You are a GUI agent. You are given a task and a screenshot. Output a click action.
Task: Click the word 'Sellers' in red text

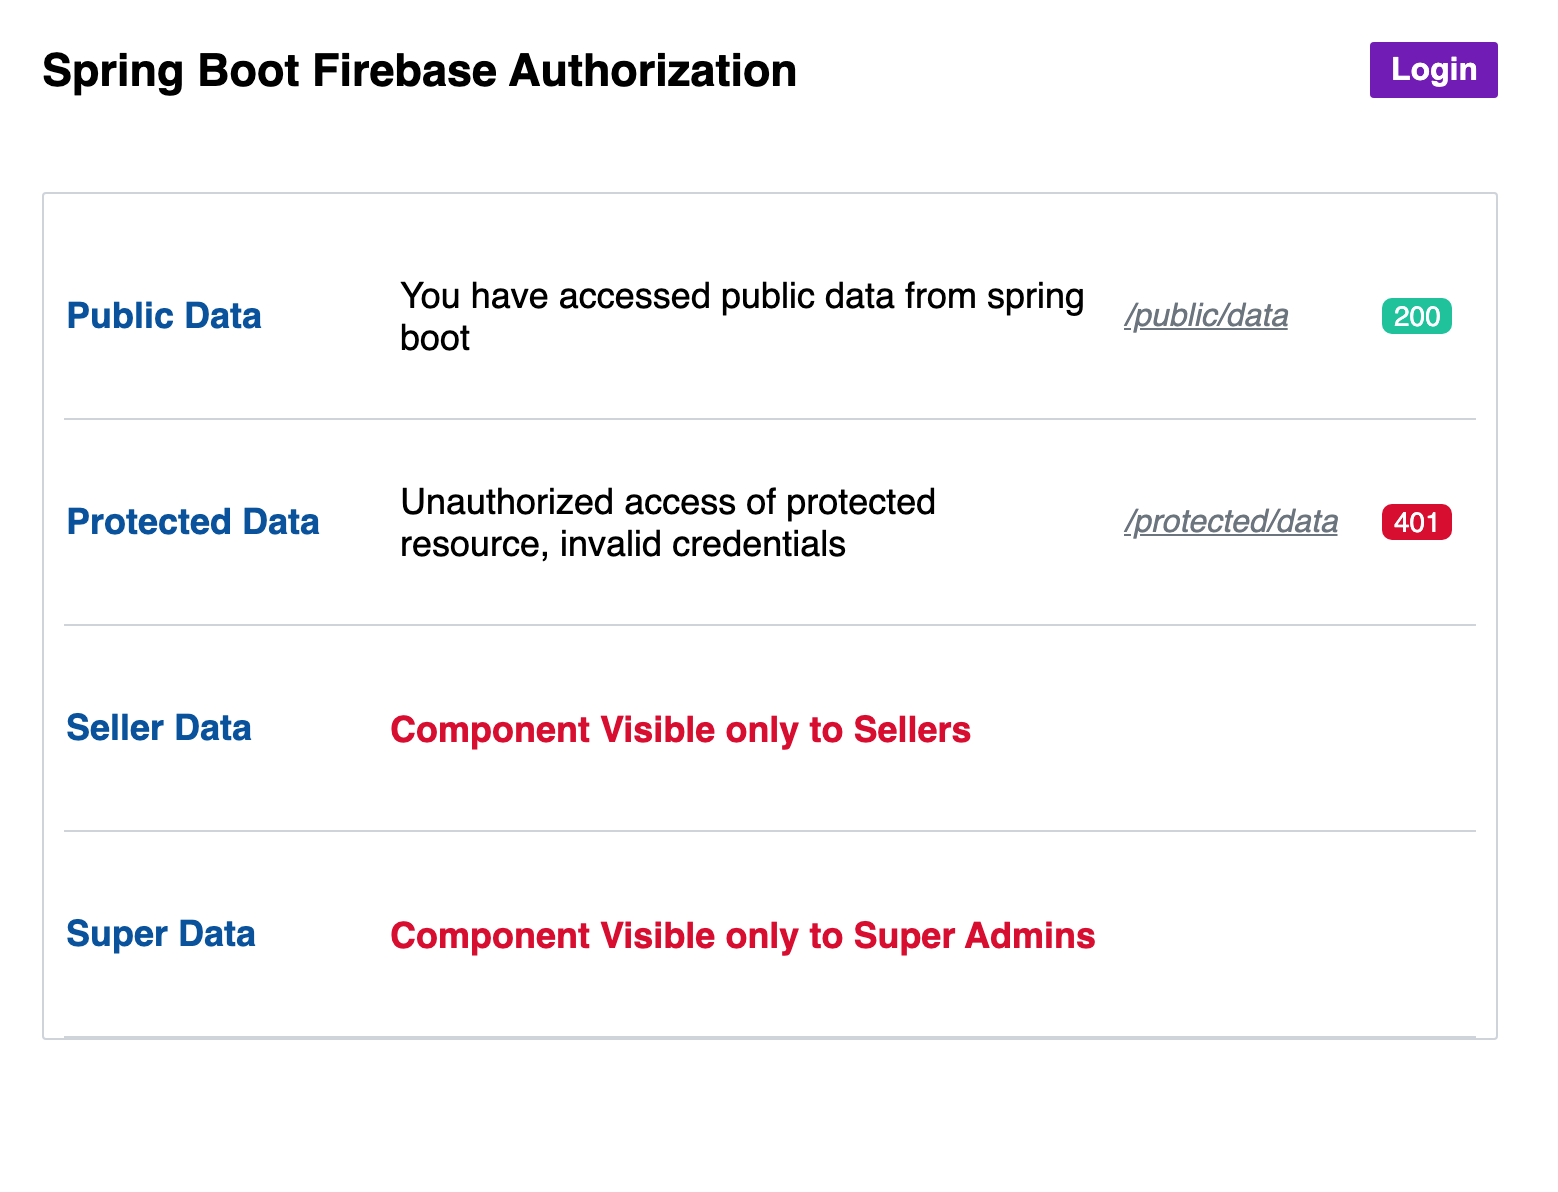point(911,730)
